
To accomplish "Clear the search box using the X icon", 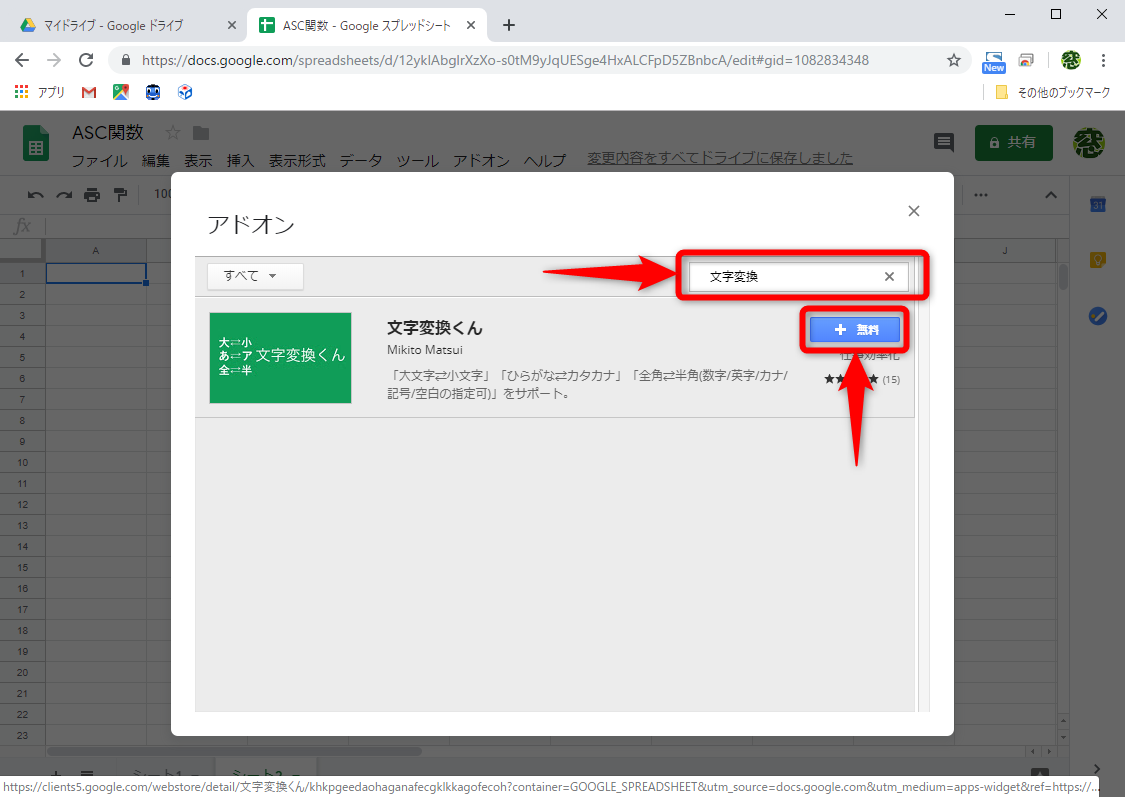I will tap(888, 276).
